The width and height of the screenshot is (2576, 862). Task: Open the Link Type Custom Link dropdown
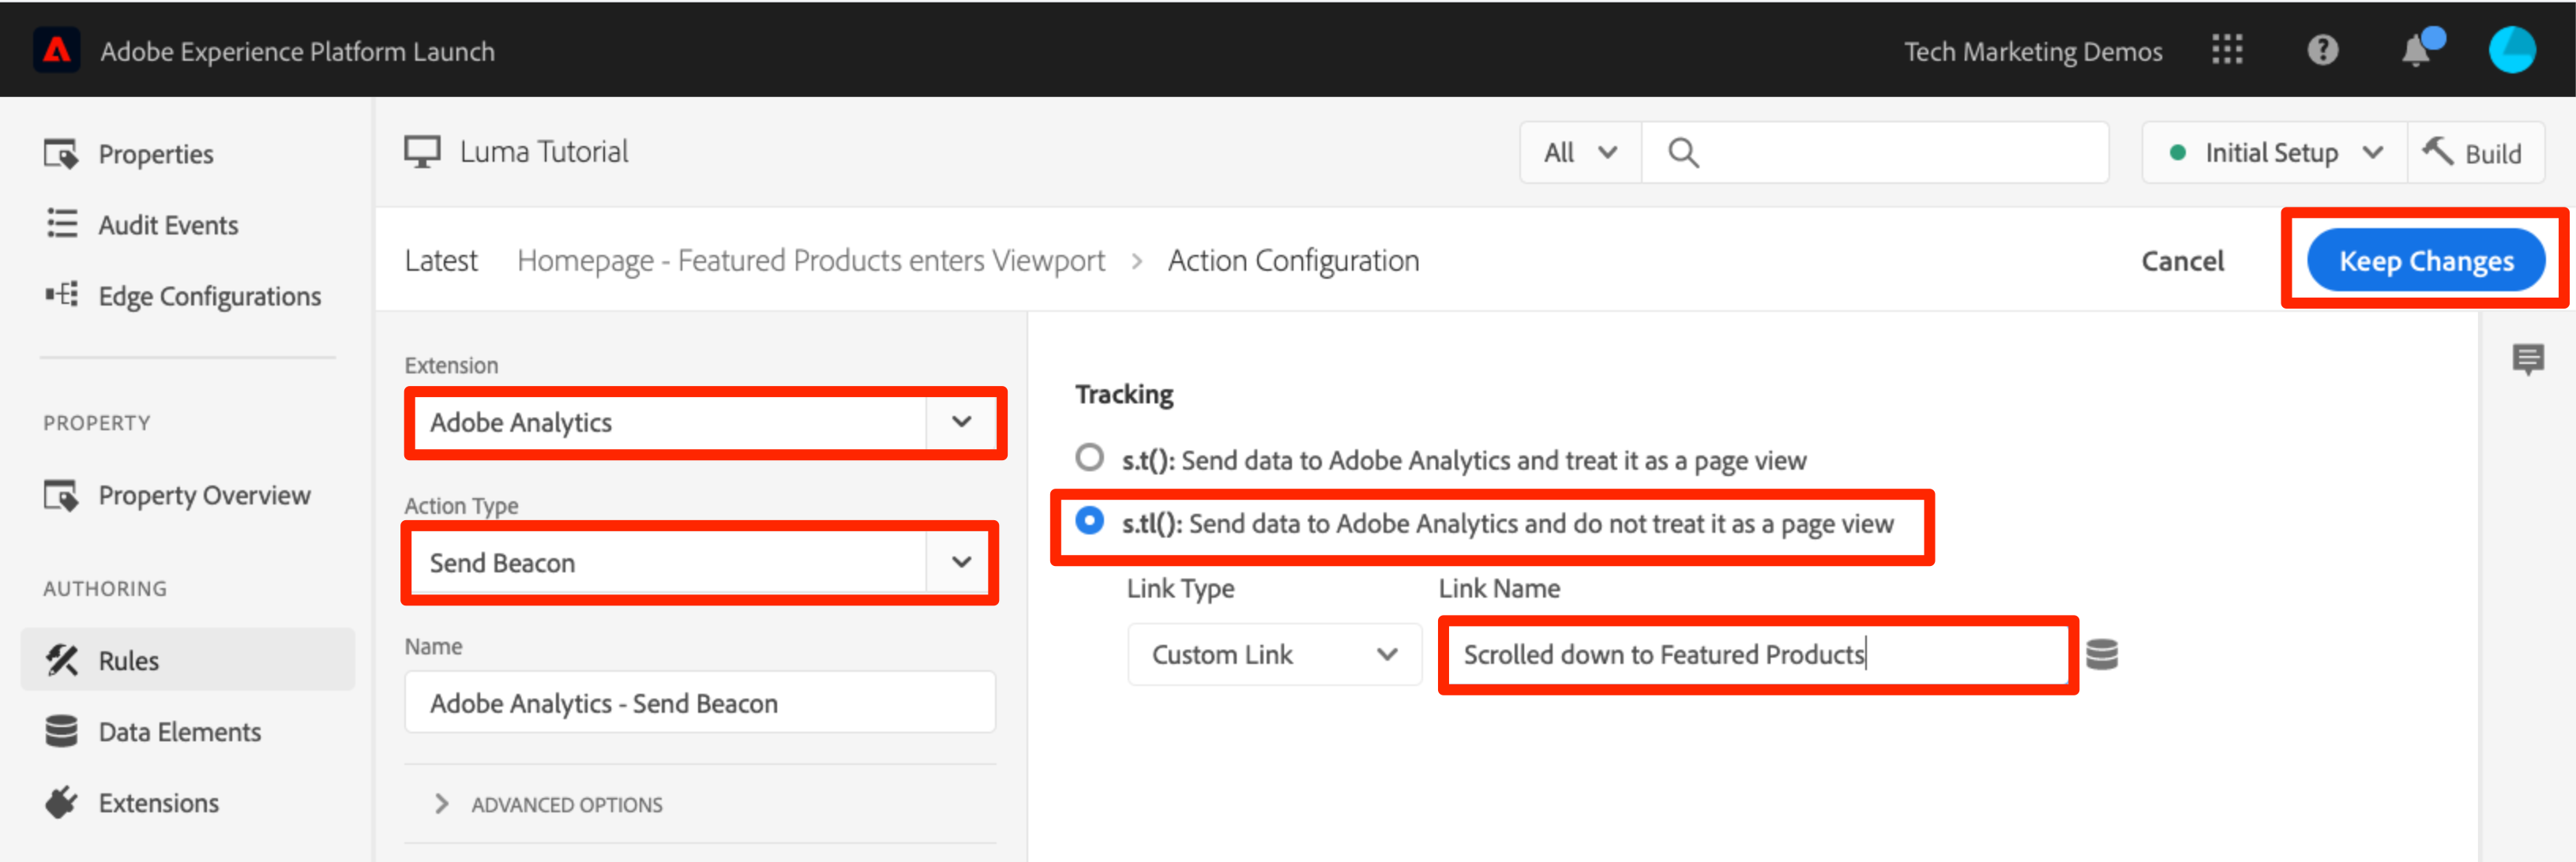tap(1273, 655)
